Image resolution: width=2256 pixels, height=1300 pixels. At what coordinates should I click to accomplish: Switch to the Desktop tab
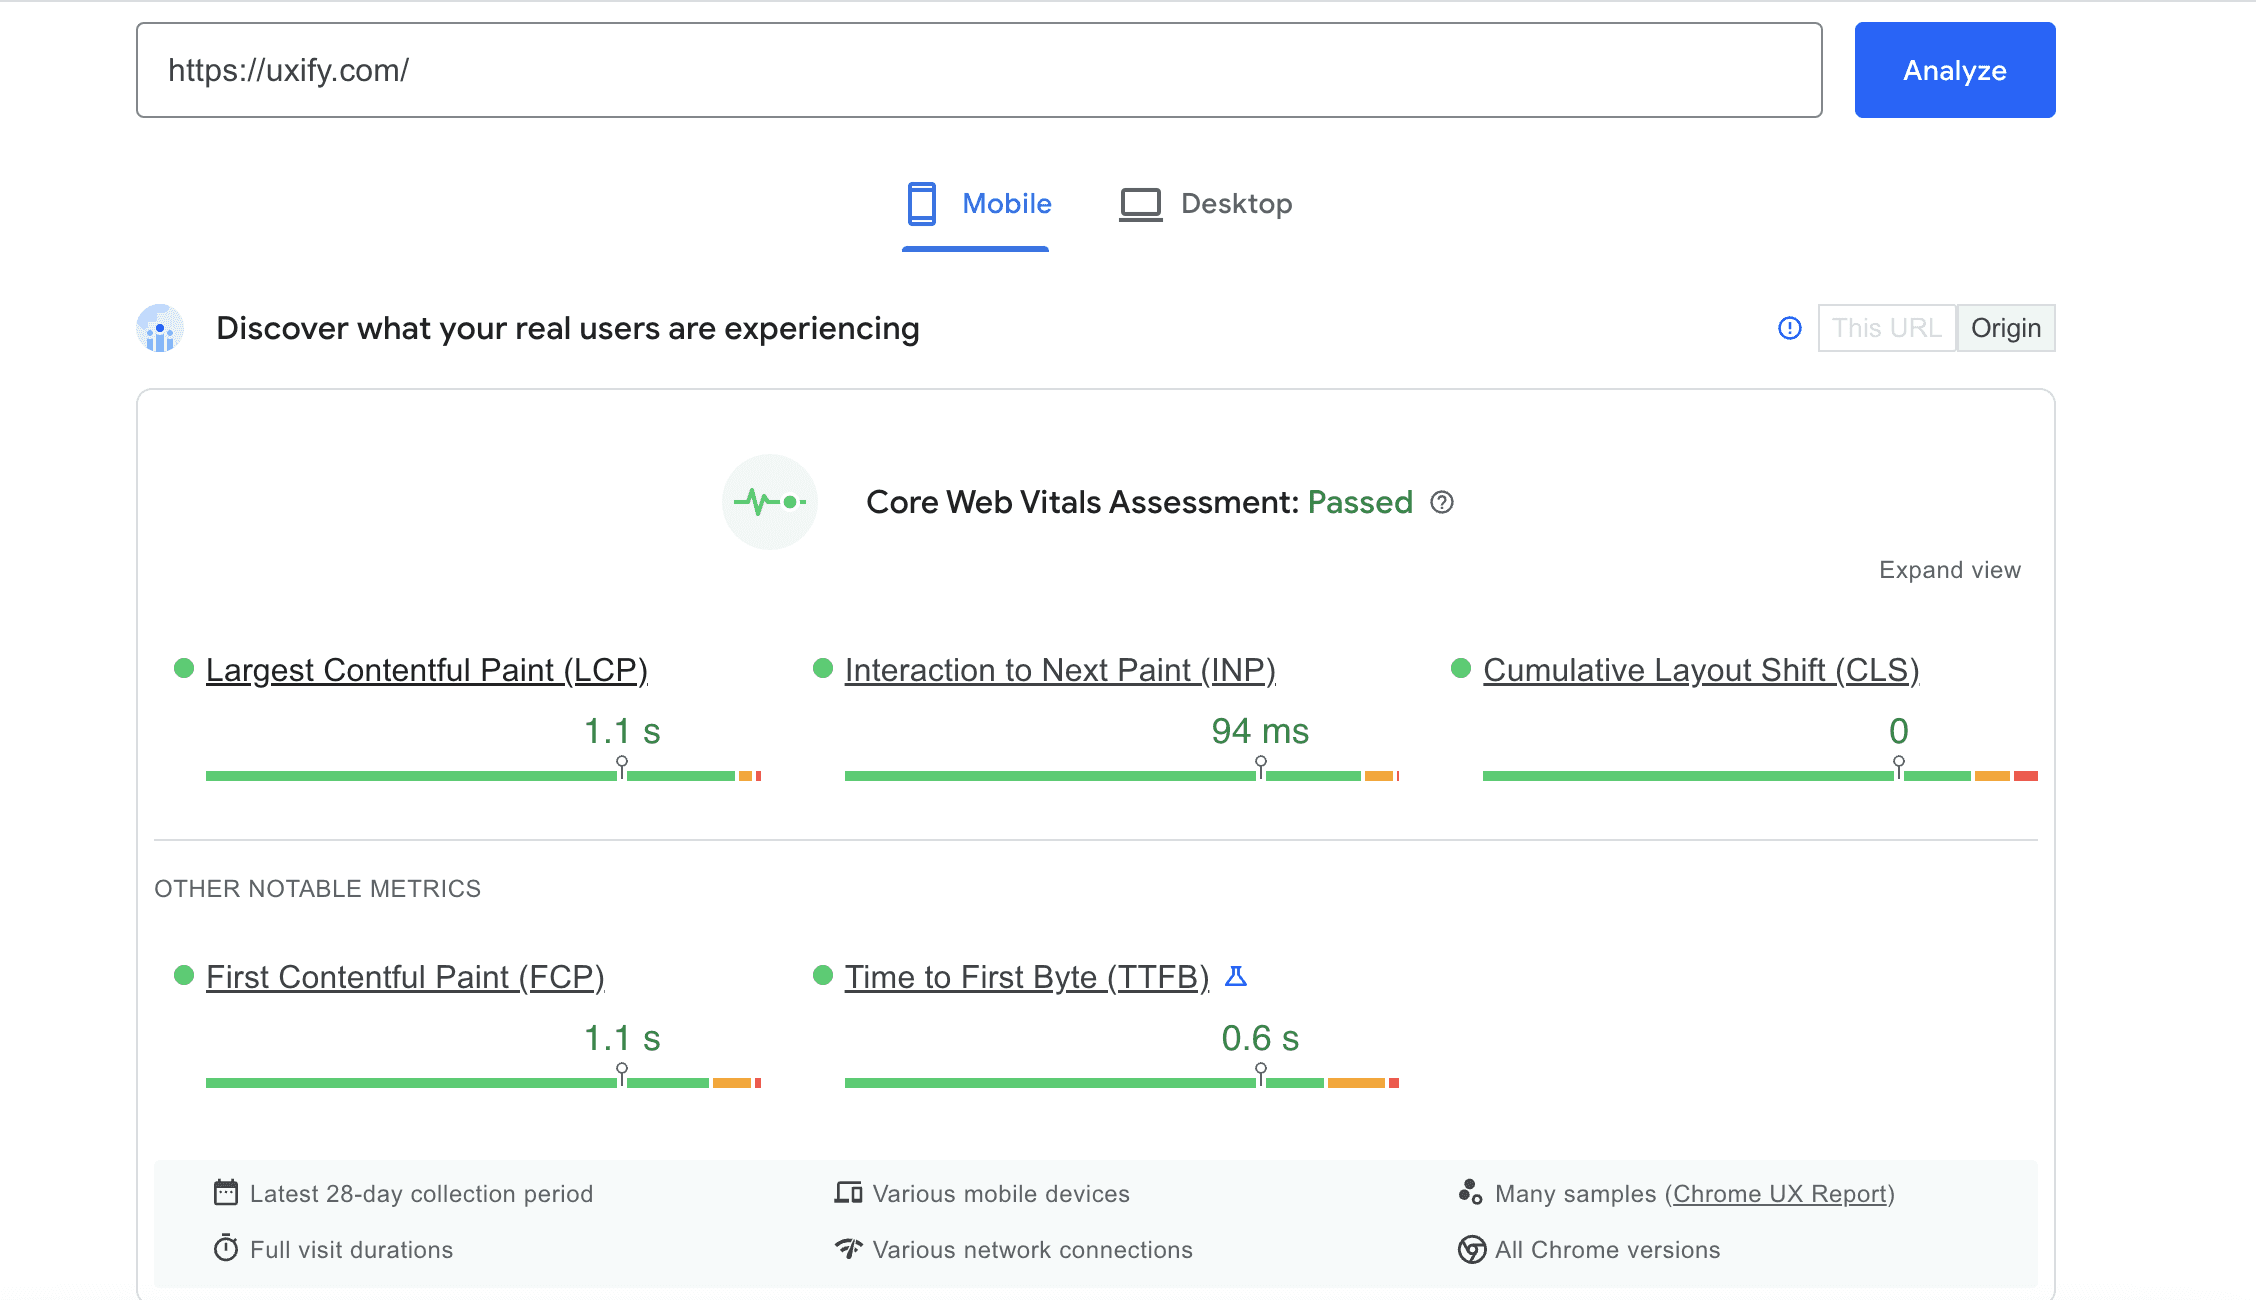(1205, 203)
